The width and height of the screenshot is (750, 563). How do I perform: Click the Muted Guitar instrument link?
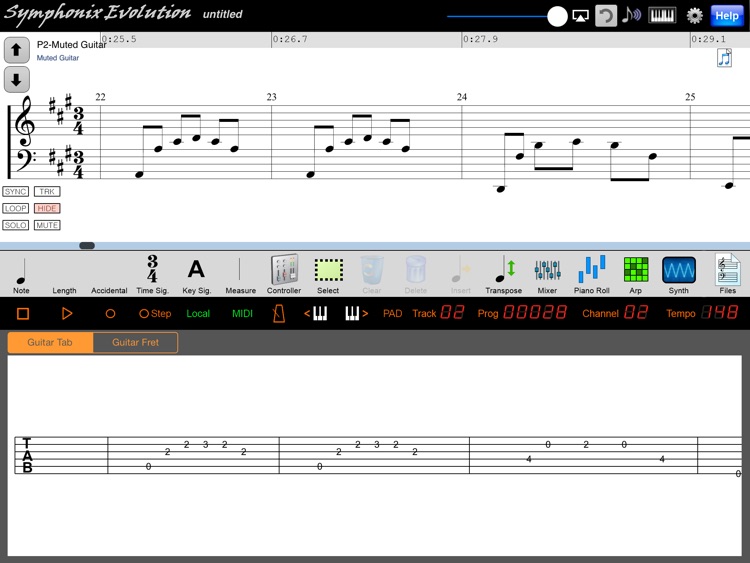pyautogui.click(x=58, y=58)
